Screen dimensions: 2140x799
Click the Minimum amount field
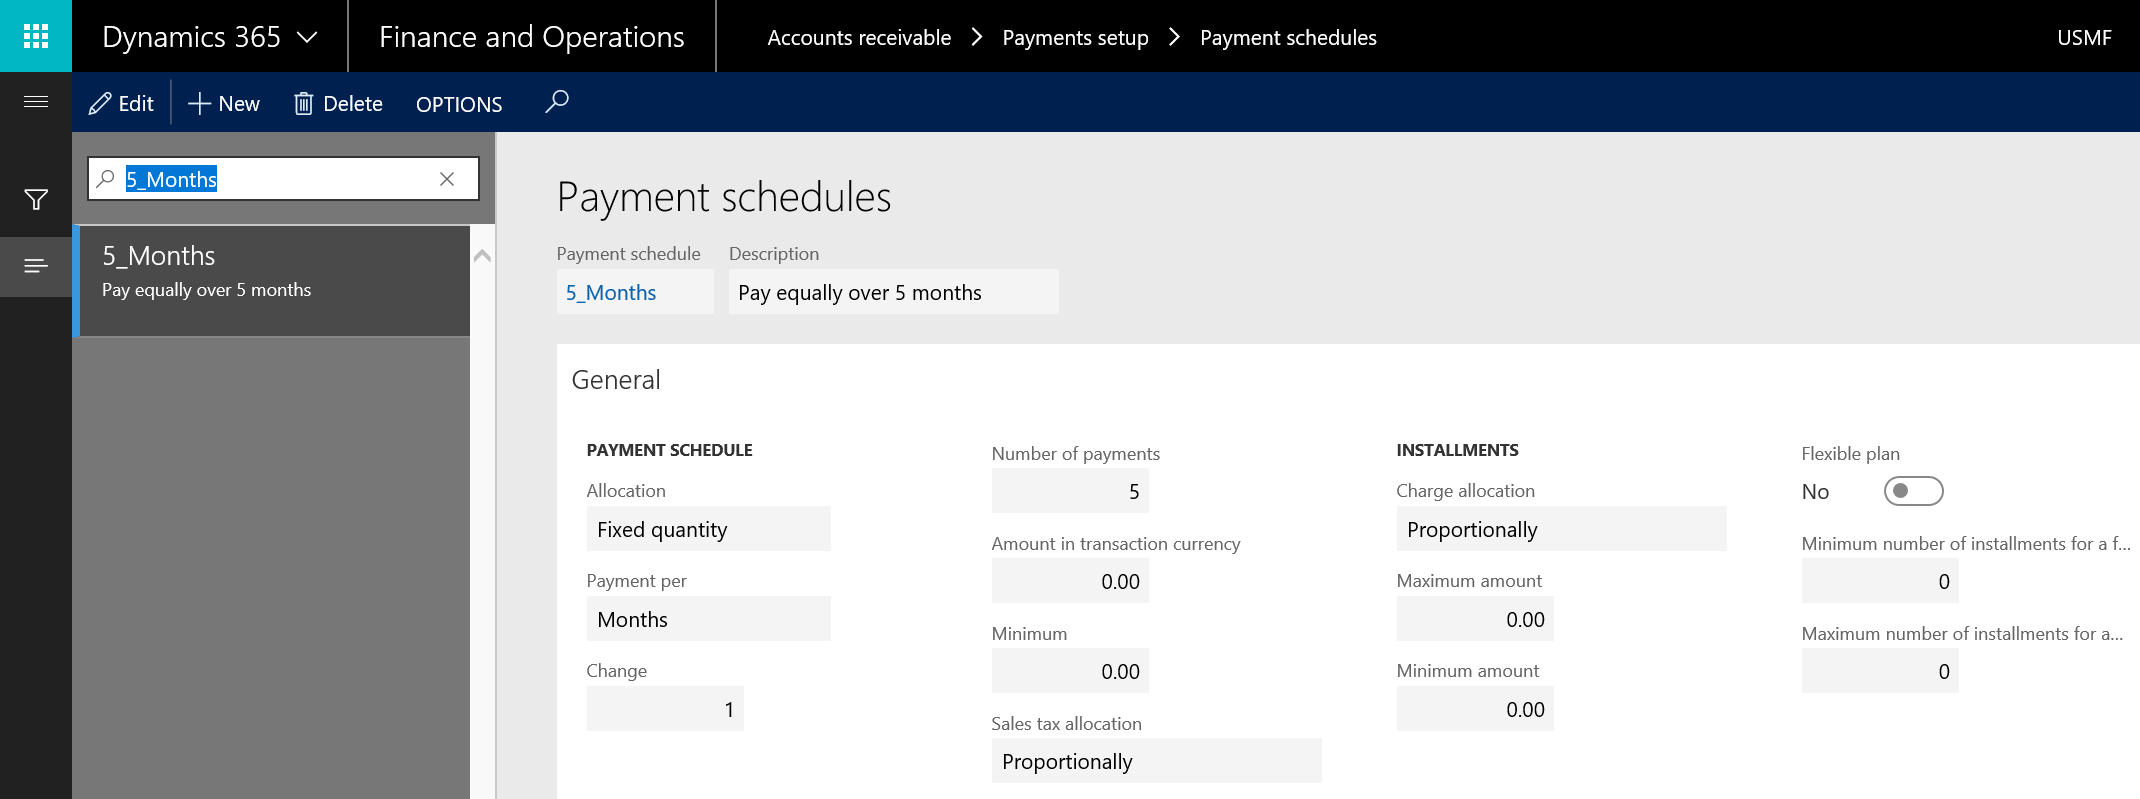click(x=1475, y=709)
